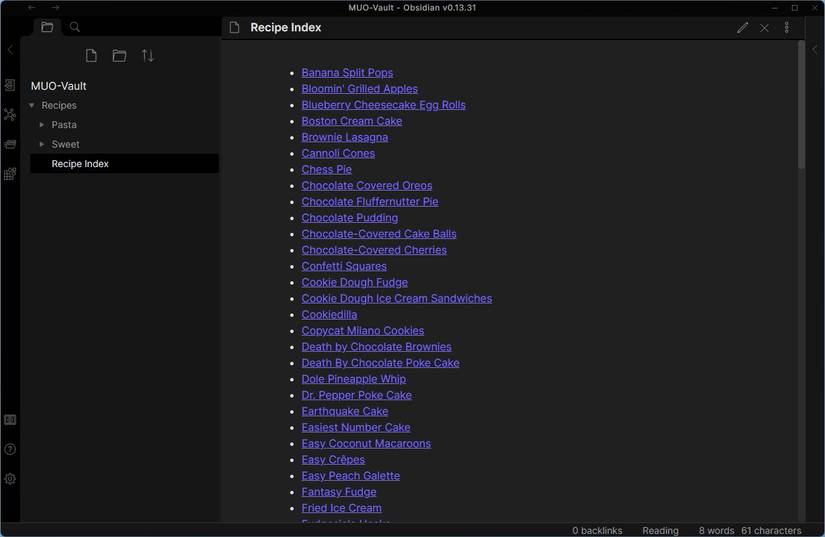Click the note file icon beside title
The height and width of the screenshot is (537, 825).
point(235,27)
